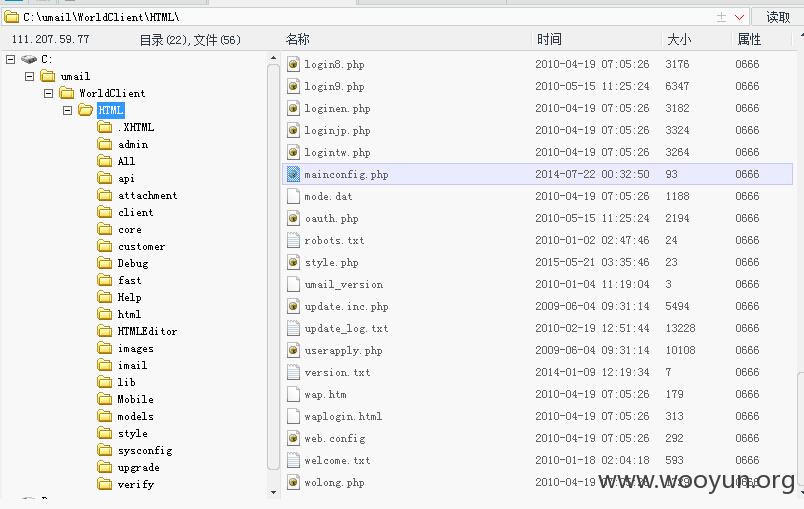Select the core folder in tree
Screen dimensions: 804x509
(x=130, y=229)
